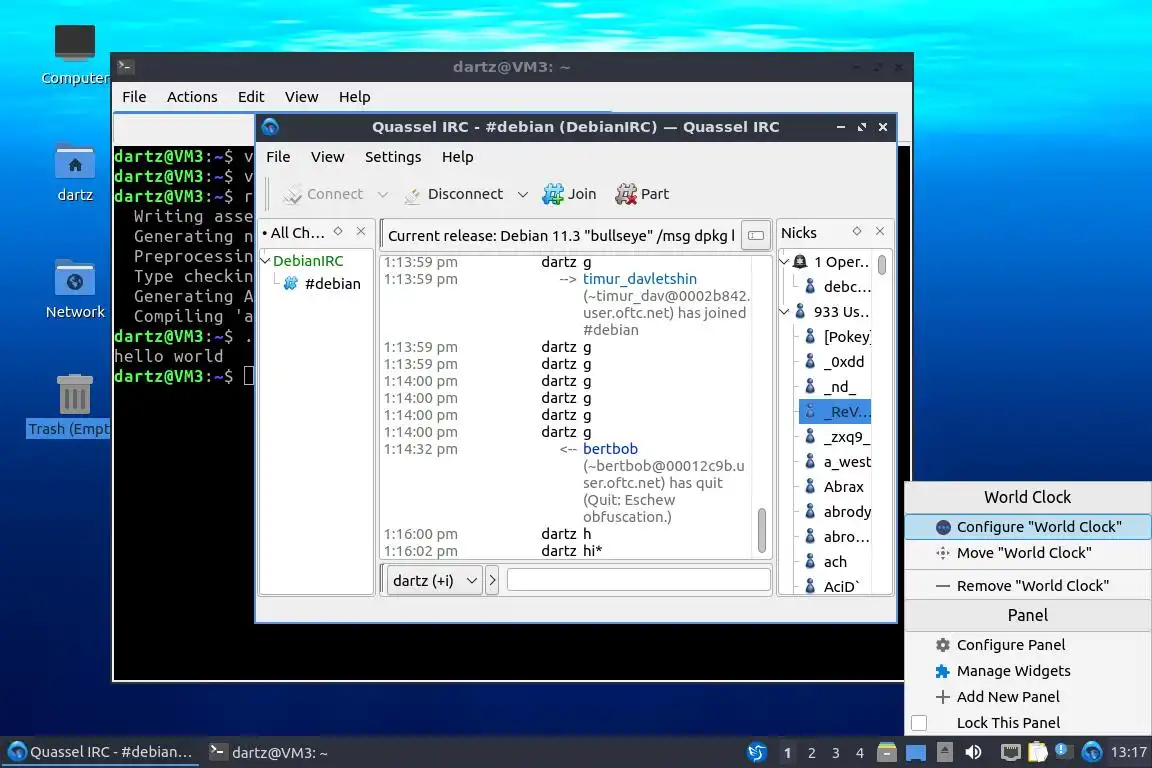Click the arrow button next to nick selector
This screenshot has height=768, width=1152.
(x=492, y=581)
